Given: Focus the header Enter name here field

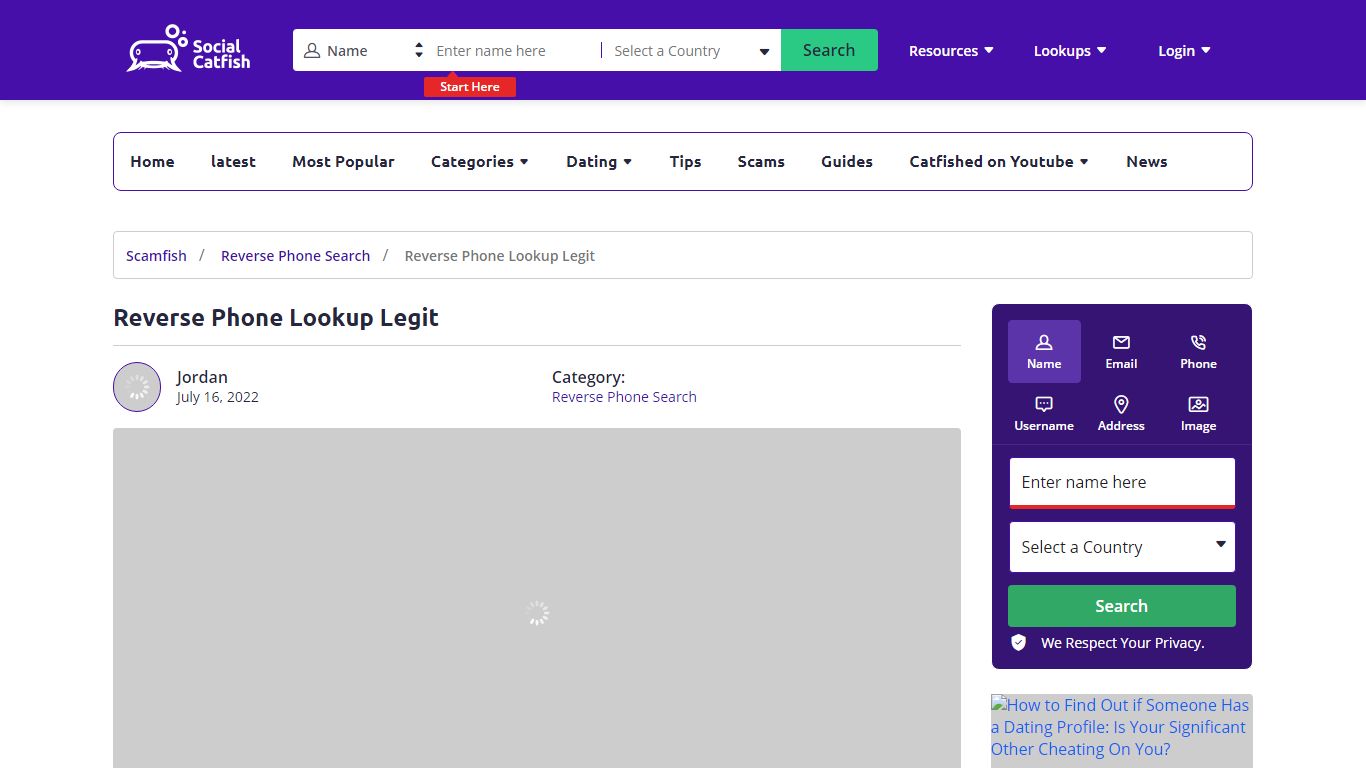Looking at the screenshot, I should tap(514, 51).
